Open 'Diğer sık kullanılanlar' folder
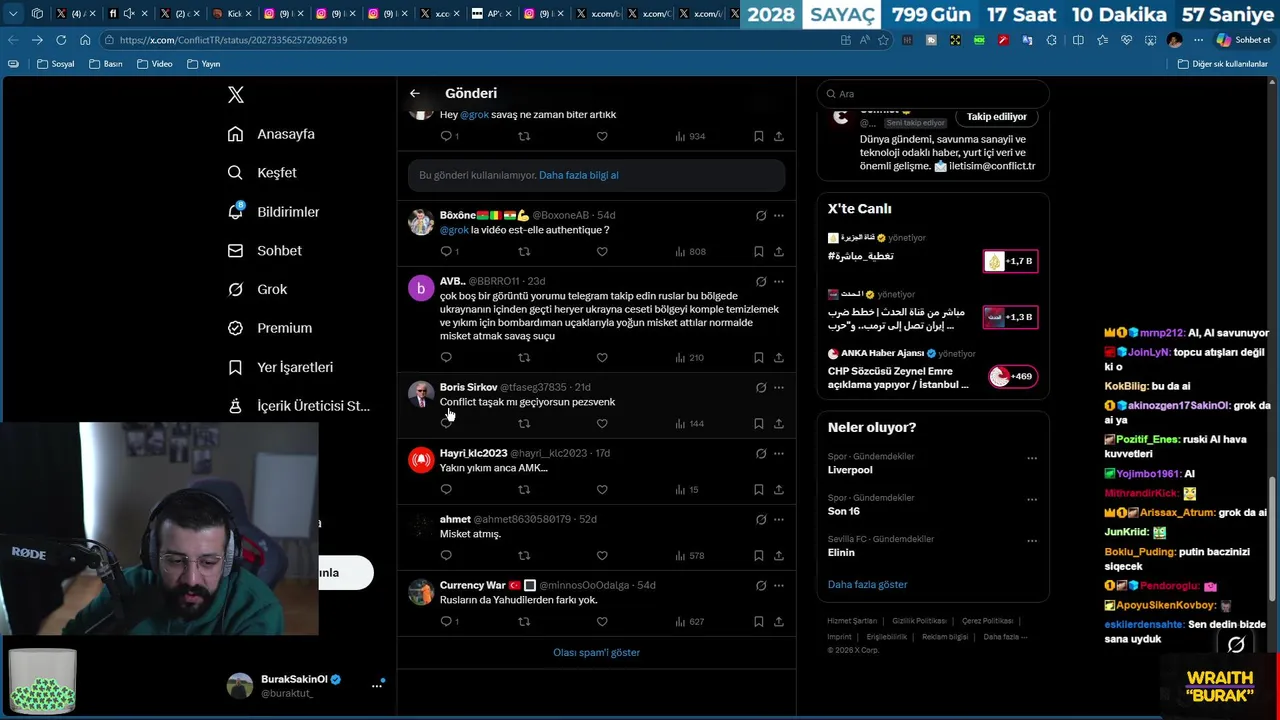This screenshot has width=1280, height=720. click(1222, 64)
